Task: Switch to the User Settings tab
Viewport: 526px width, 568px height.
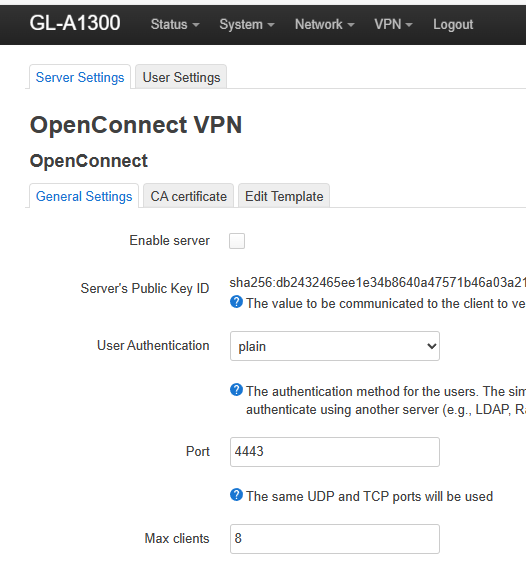Action: [x=181, y=77]
